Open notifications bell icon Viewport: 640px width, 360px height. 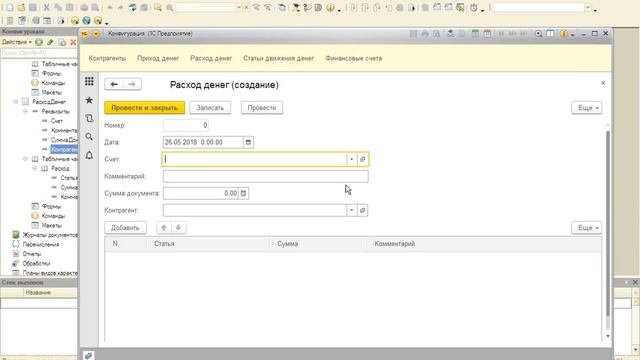coord(89,155)
